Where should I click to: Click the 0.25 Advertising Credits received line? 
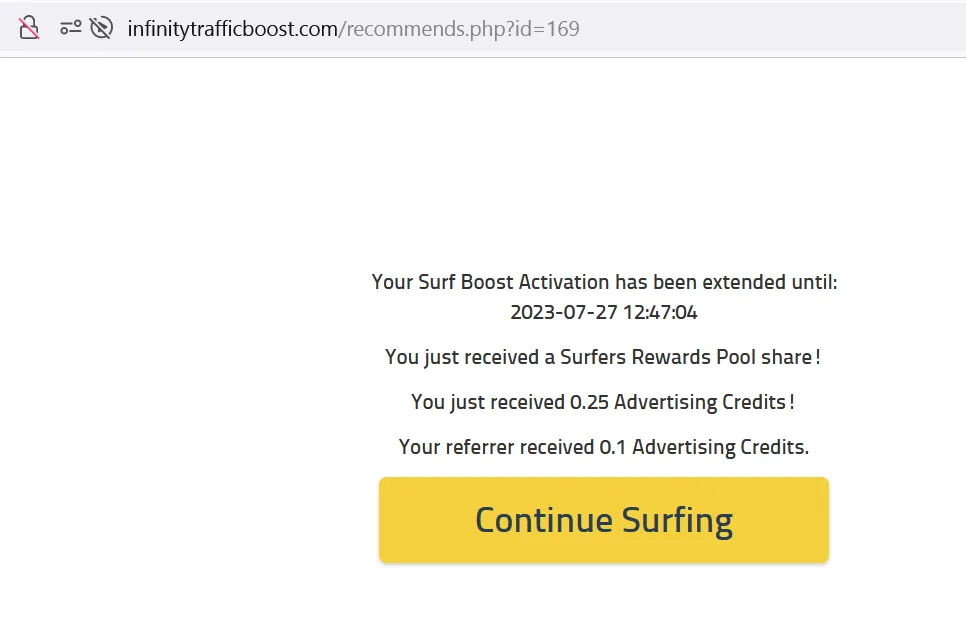(603, 402)
